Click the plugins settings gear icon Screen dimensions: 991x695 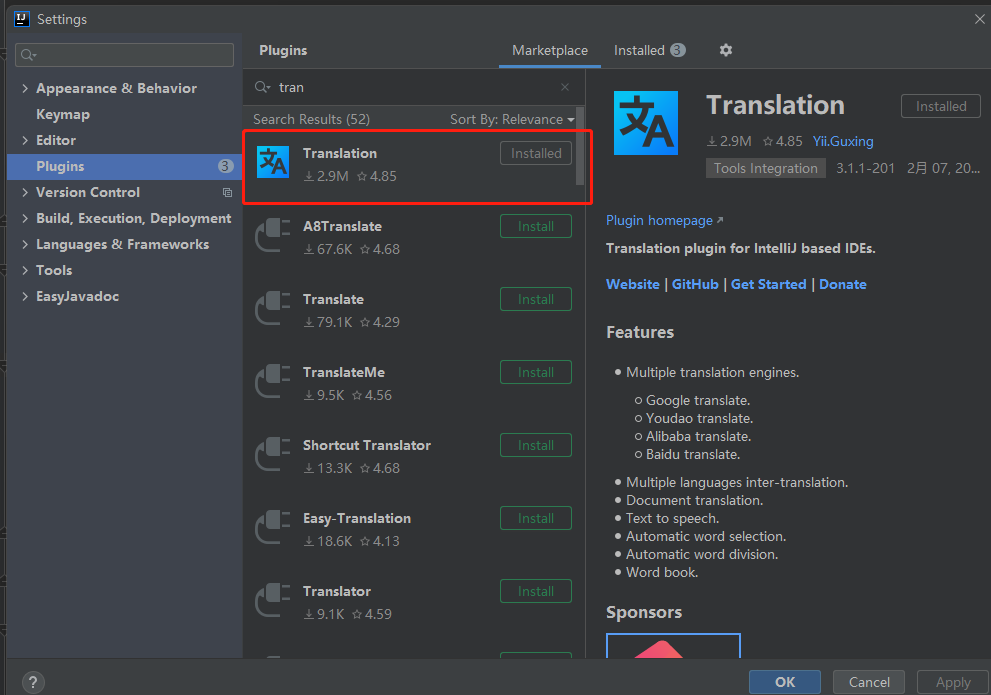(726, 50)
